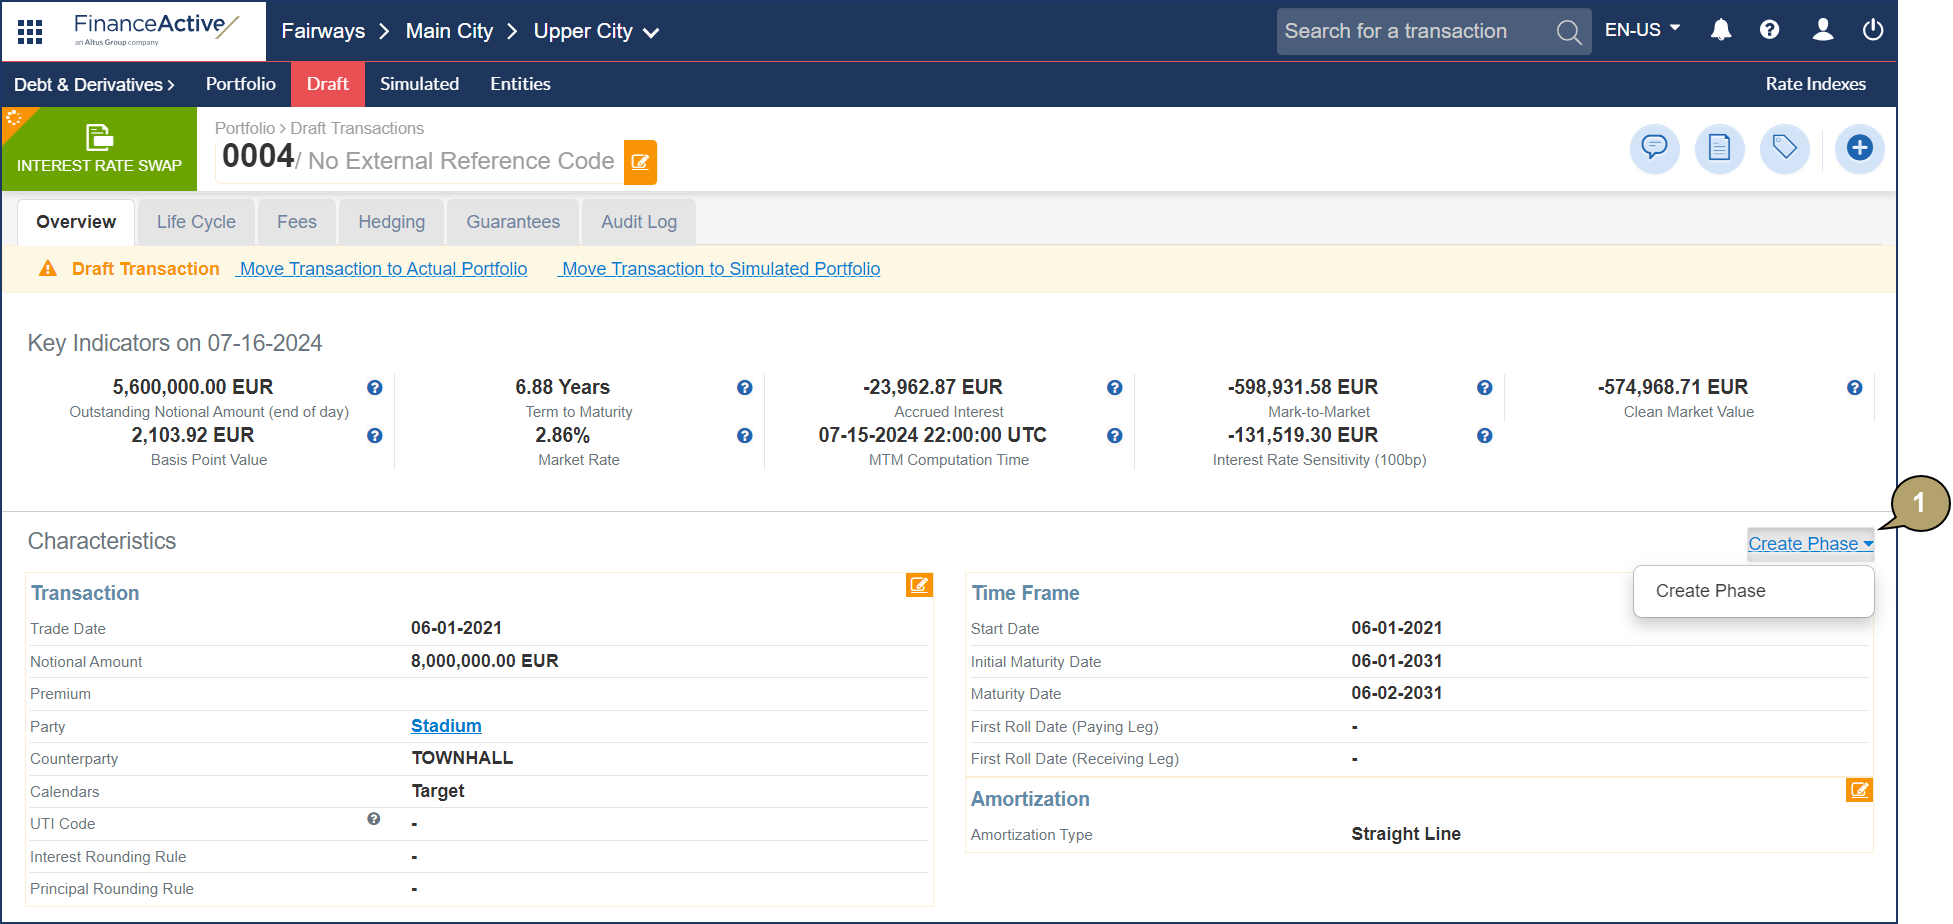Edit the external reference code

[640, 162]
